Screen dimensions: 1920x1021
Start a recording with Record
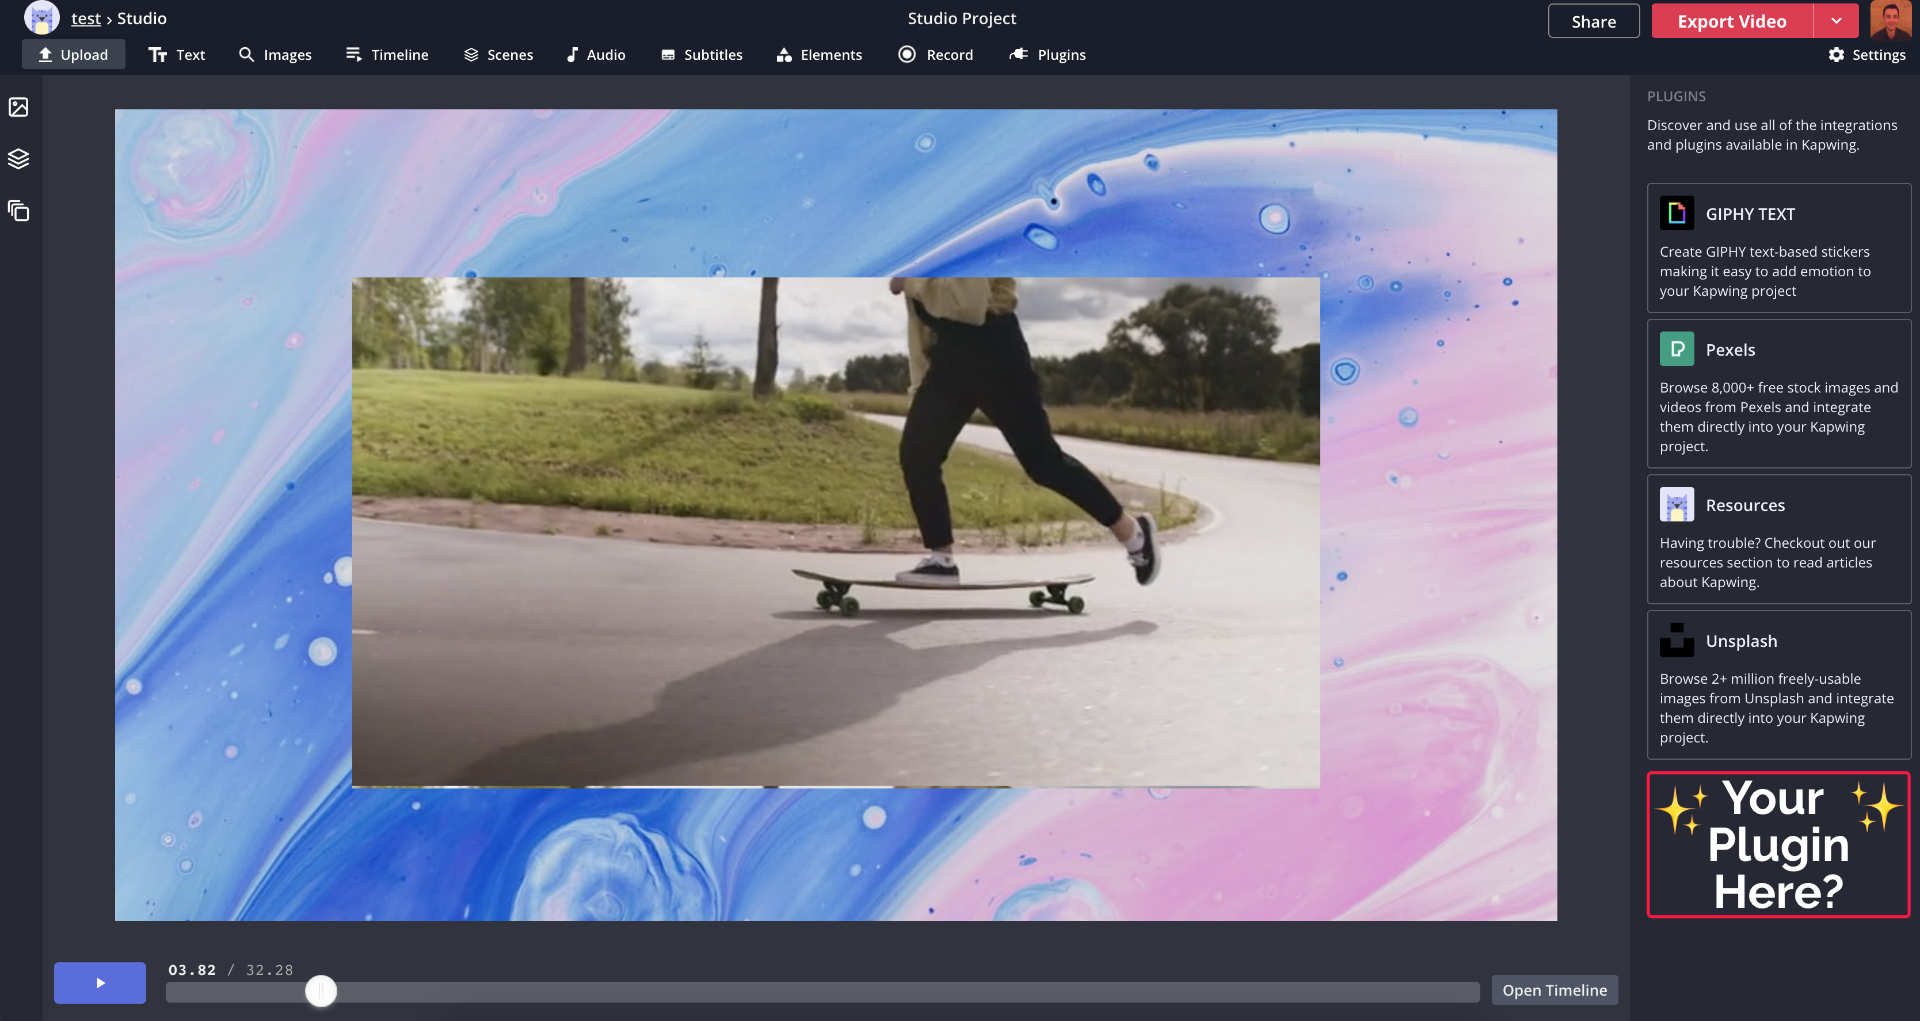coord(935,55)
